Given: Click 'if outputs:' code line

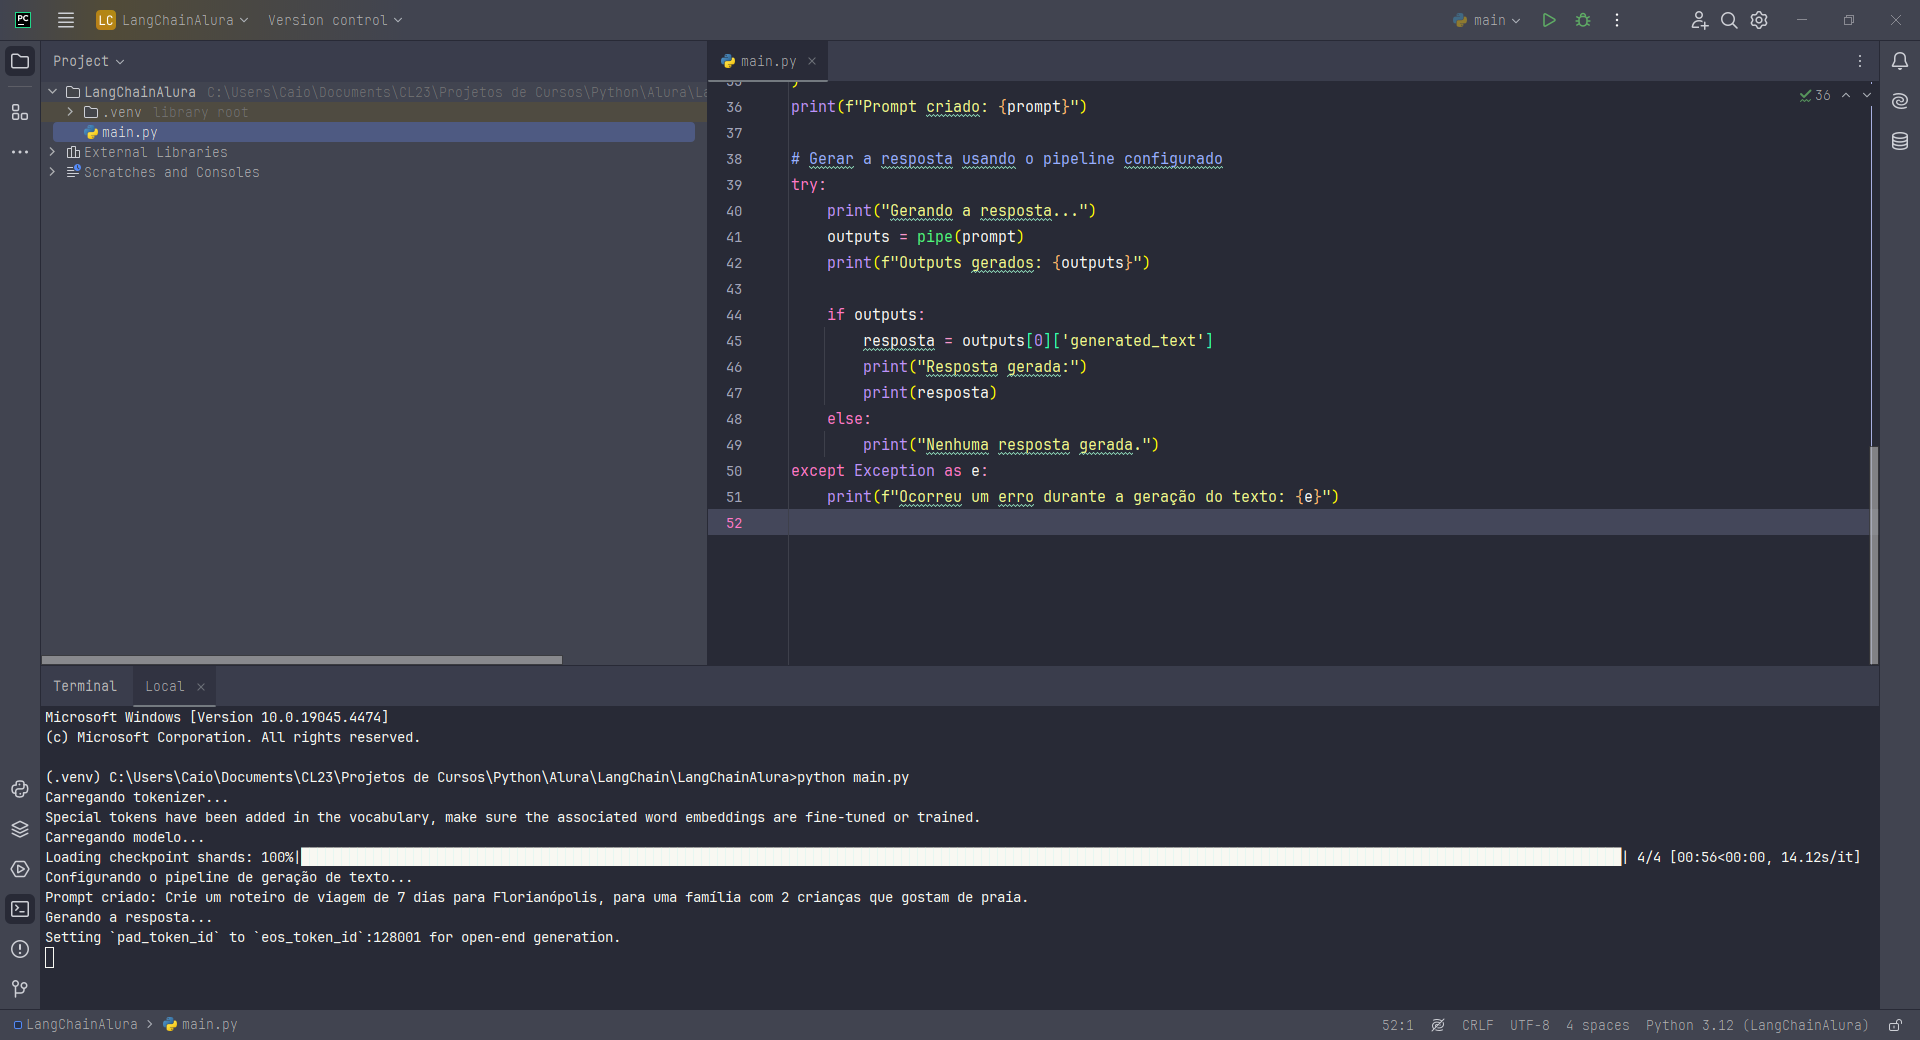Looking at the screenshot, I should coord(875,315).
